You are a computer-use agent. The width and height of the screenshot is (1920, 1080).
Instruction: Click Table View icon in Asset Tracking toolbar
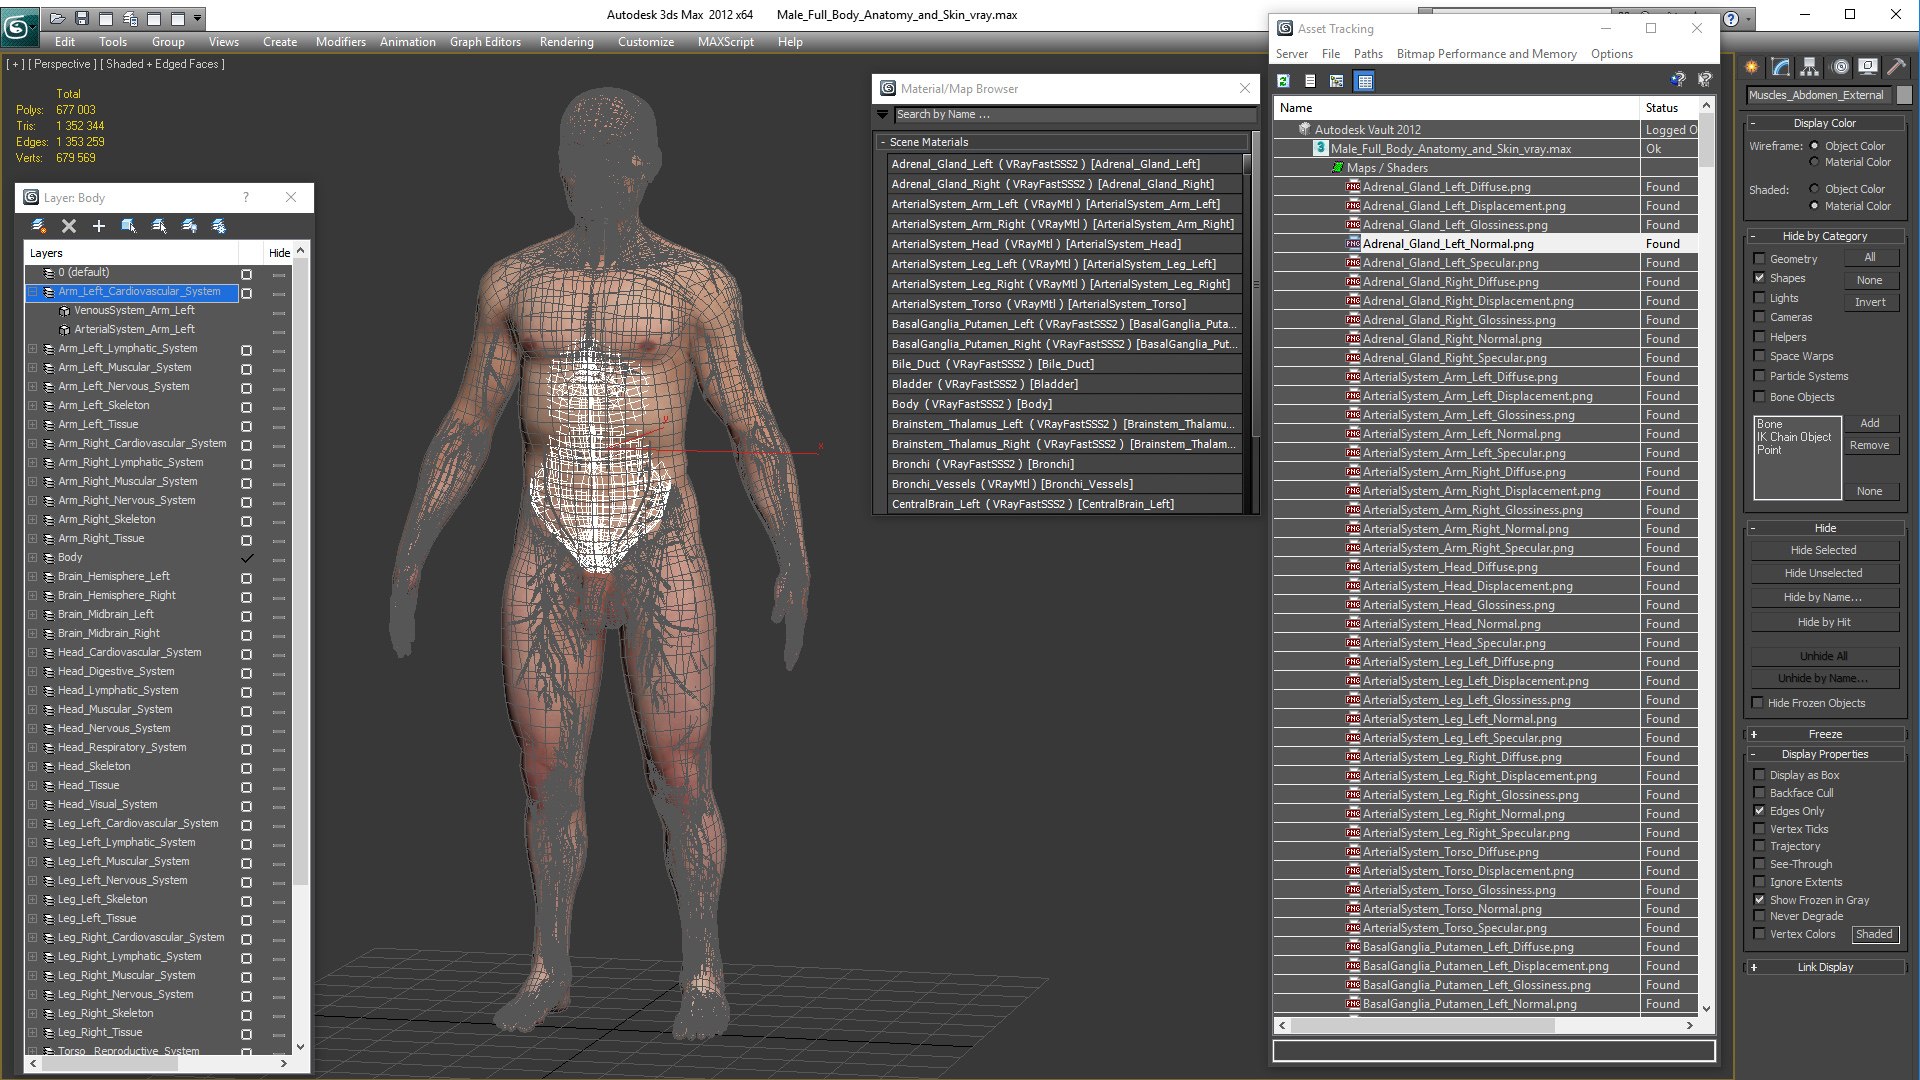pyautogui.click(x=1364, y=81)
